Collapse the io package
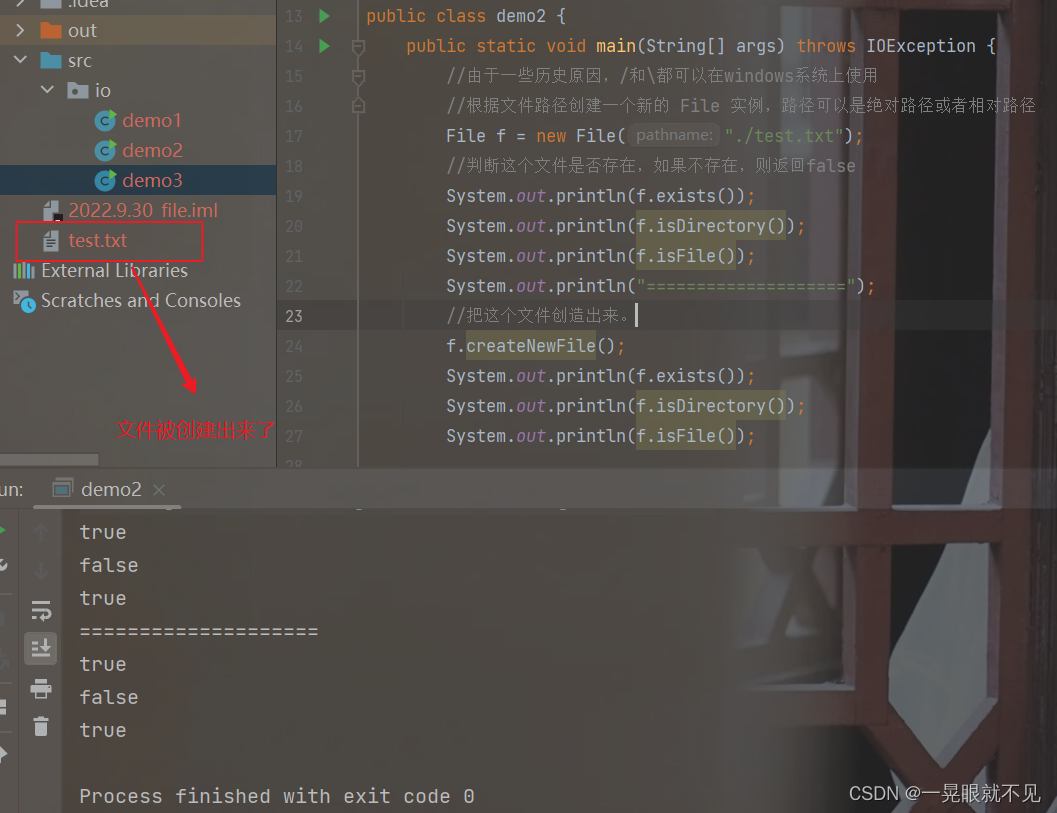Viewport: 1057px width, 813px height. click(x=47, y=90)
